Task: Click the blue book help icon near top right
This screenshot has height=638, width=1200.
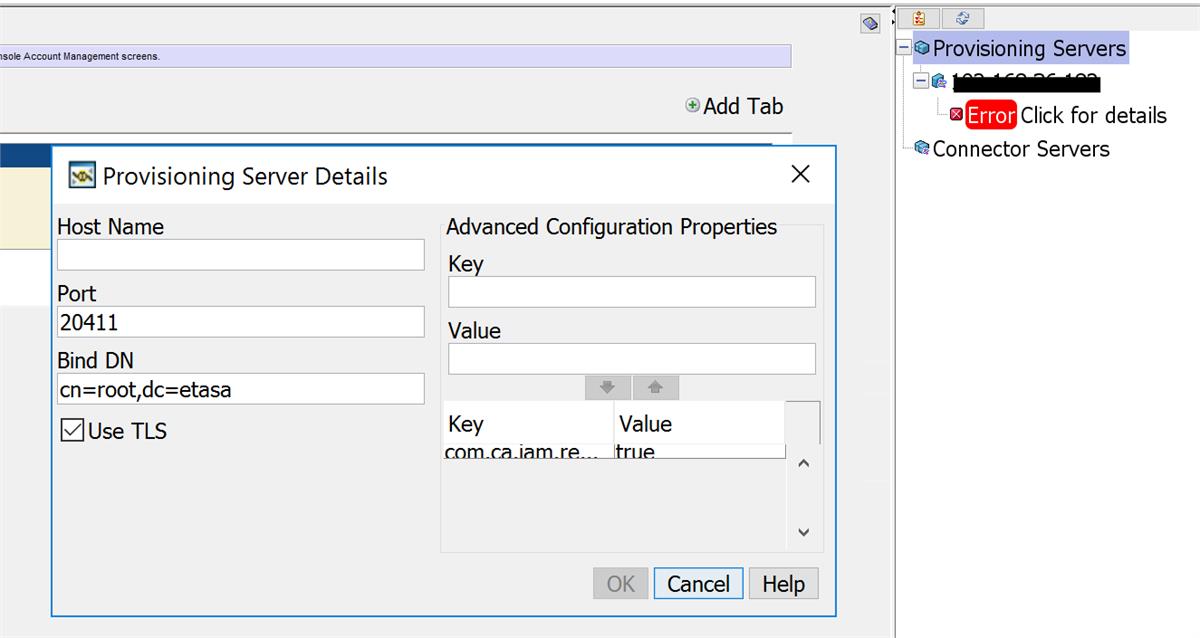Action: [x=869, y=23]
